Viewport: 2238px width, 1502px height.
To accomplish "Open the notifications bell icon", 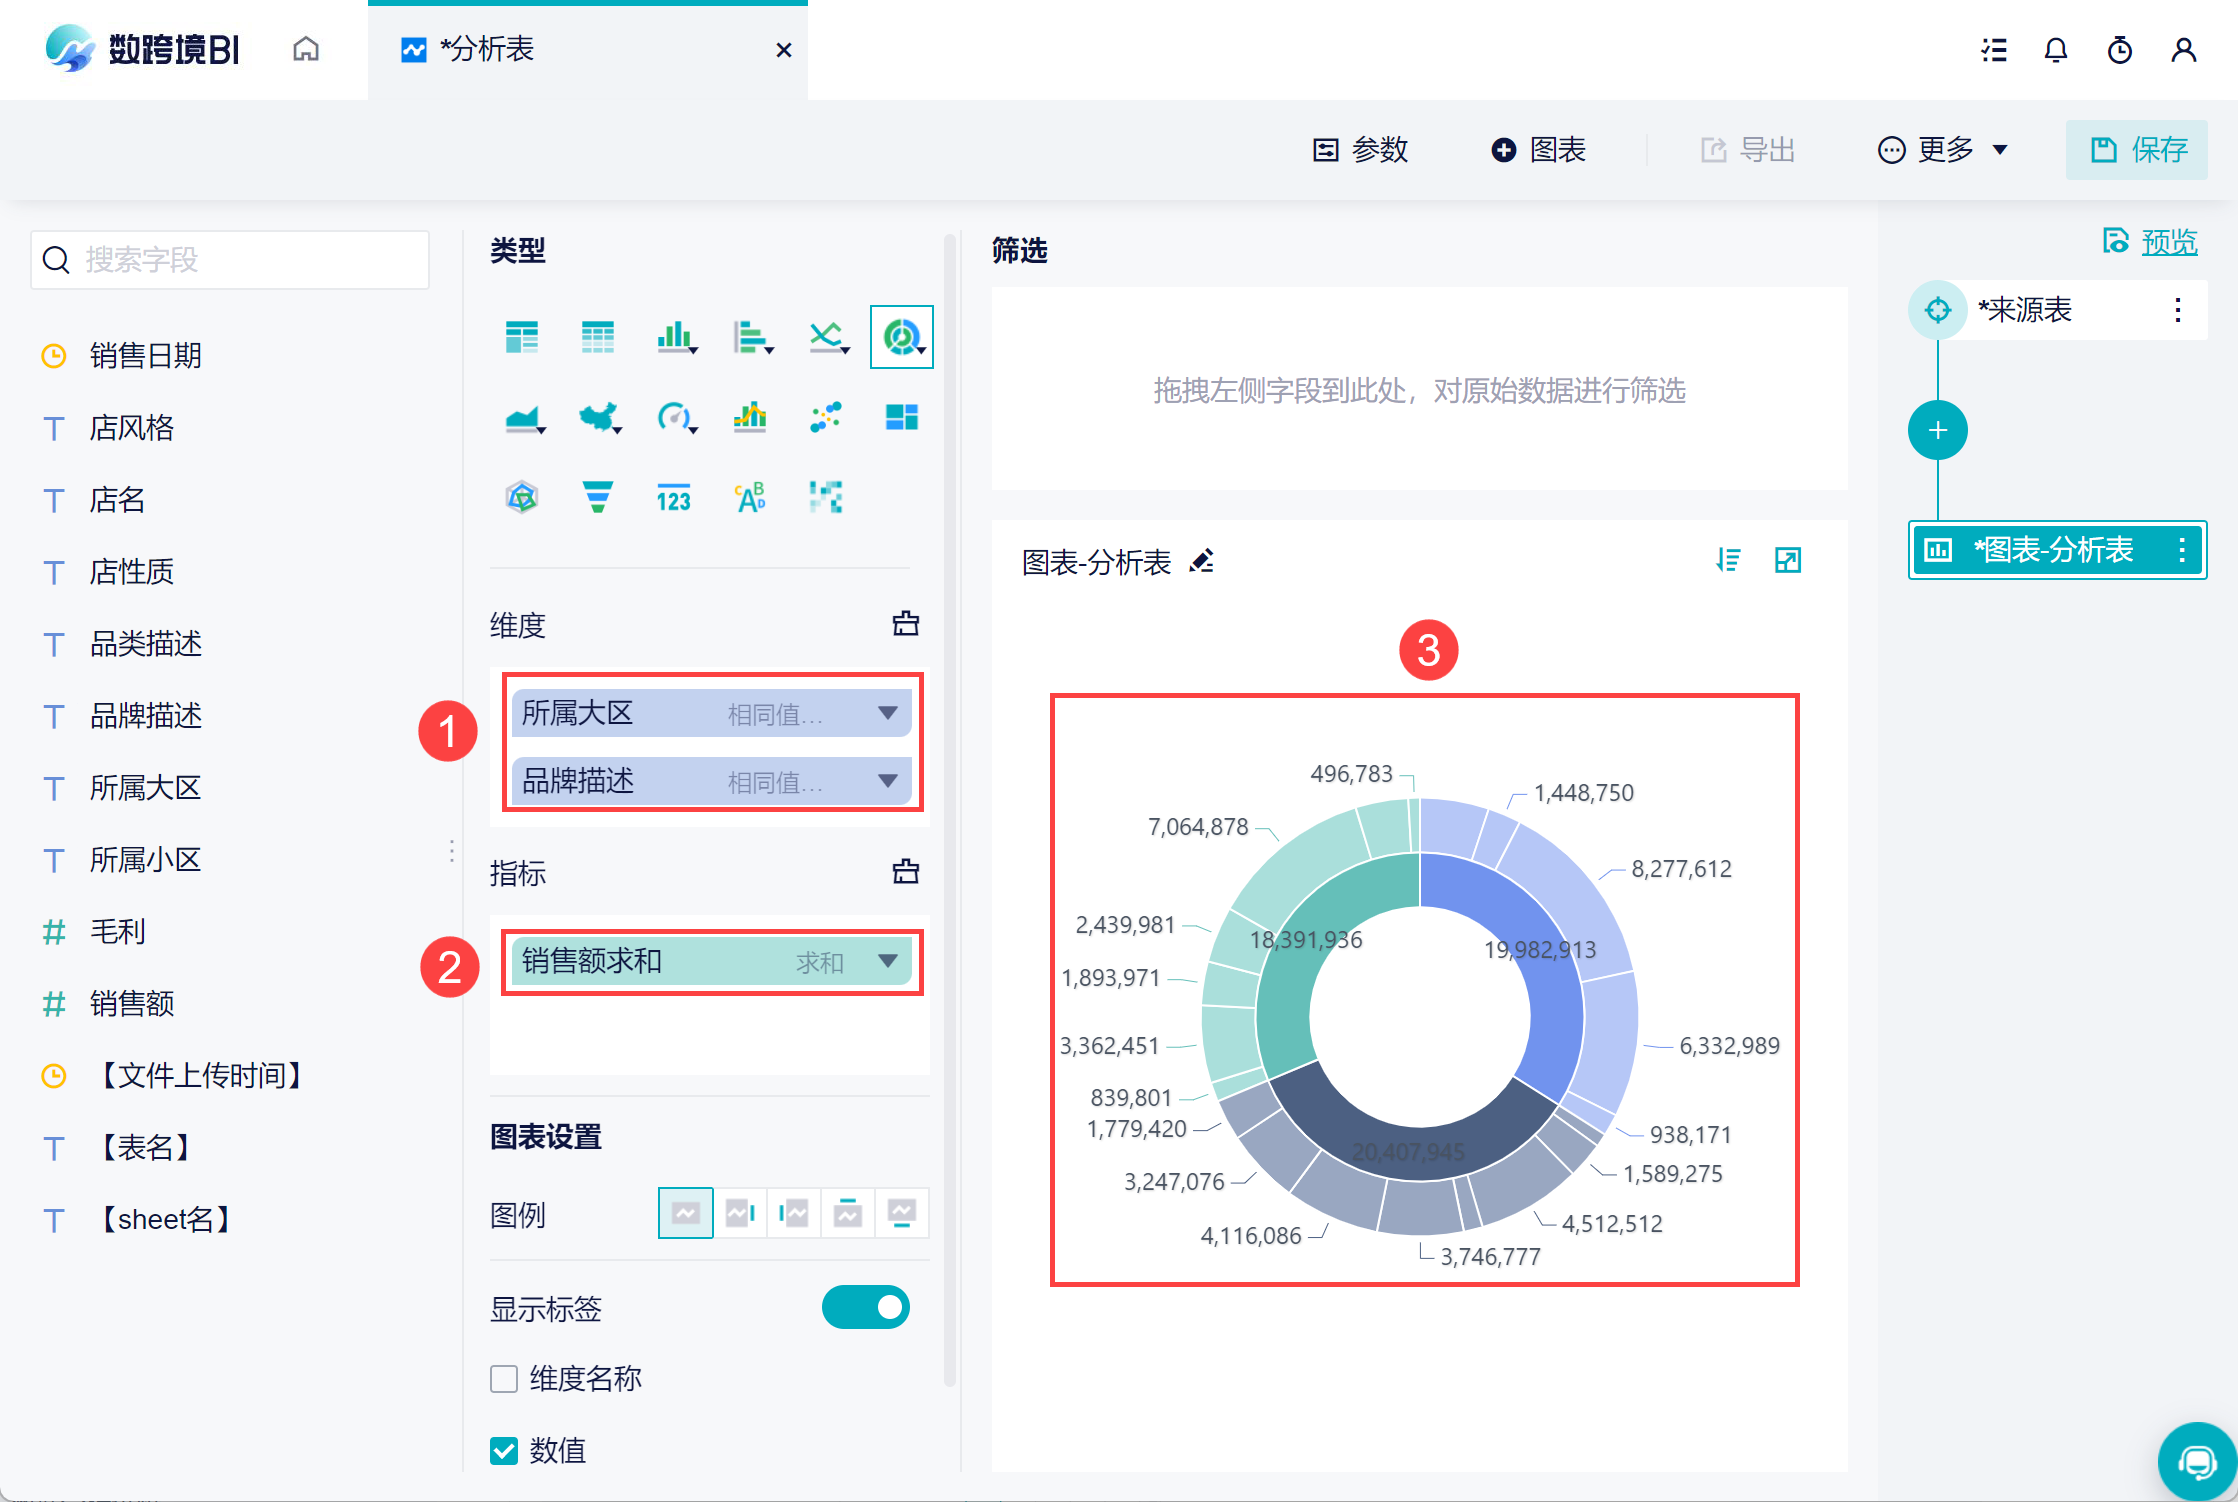I will pyautogui.click(x=2055, y=50).
